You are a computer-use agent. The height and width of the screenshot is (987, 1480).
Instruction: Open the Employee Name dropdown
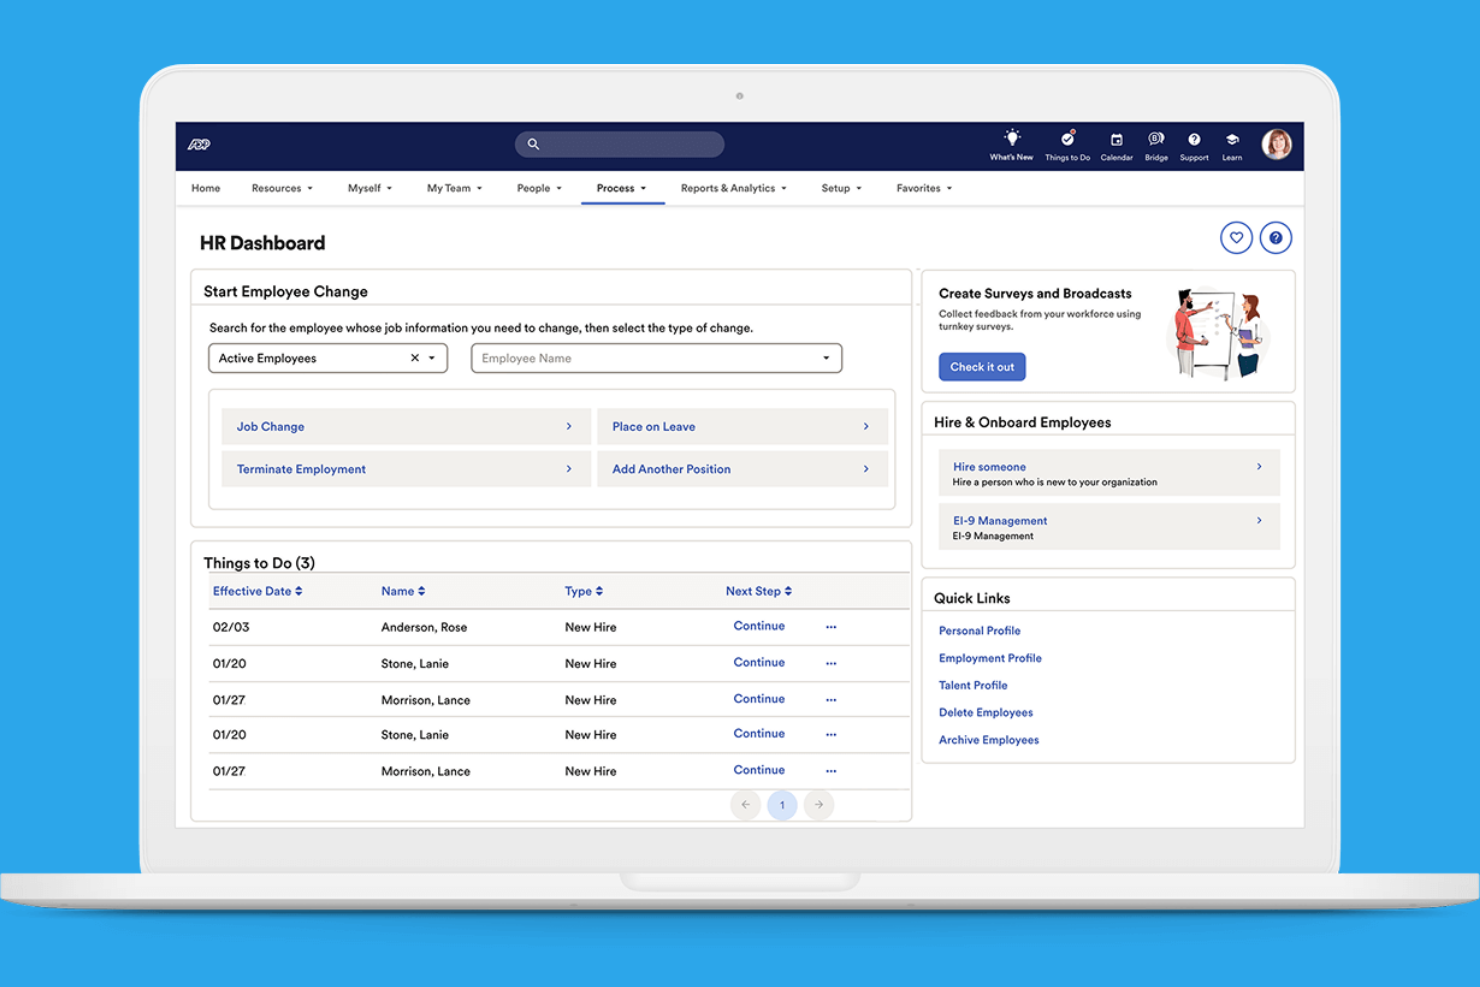pos(825,357)
